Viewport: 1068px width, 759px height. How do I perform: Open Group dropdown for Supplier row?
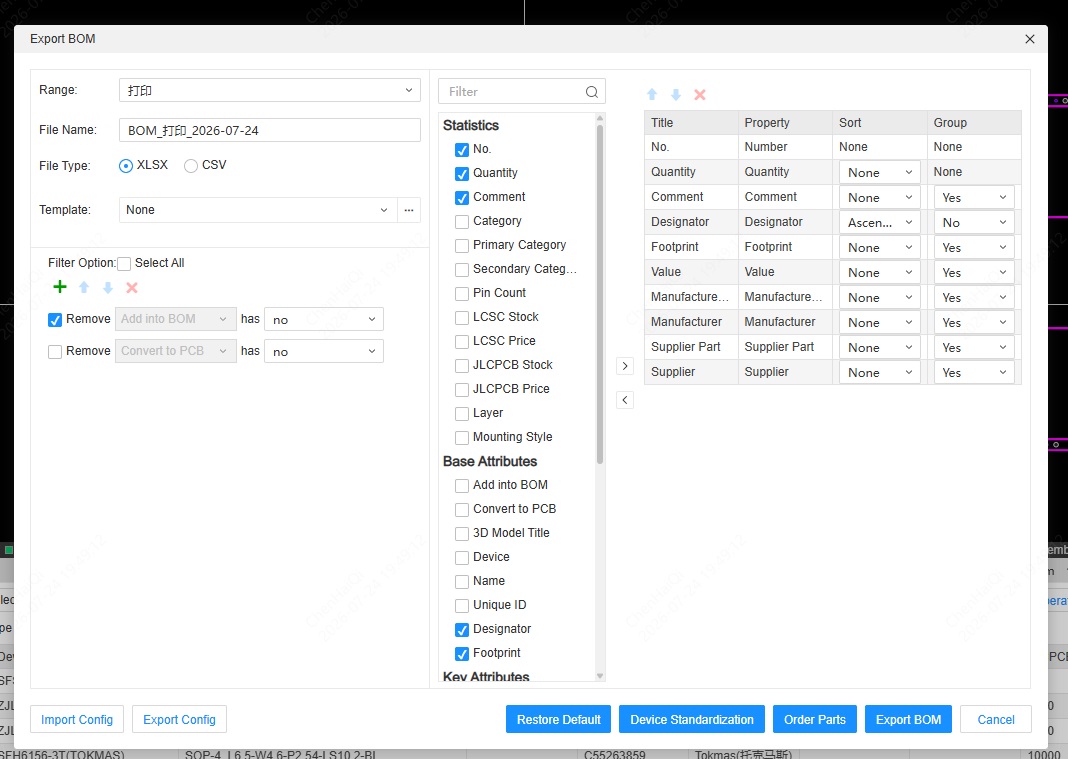point(974,373)
